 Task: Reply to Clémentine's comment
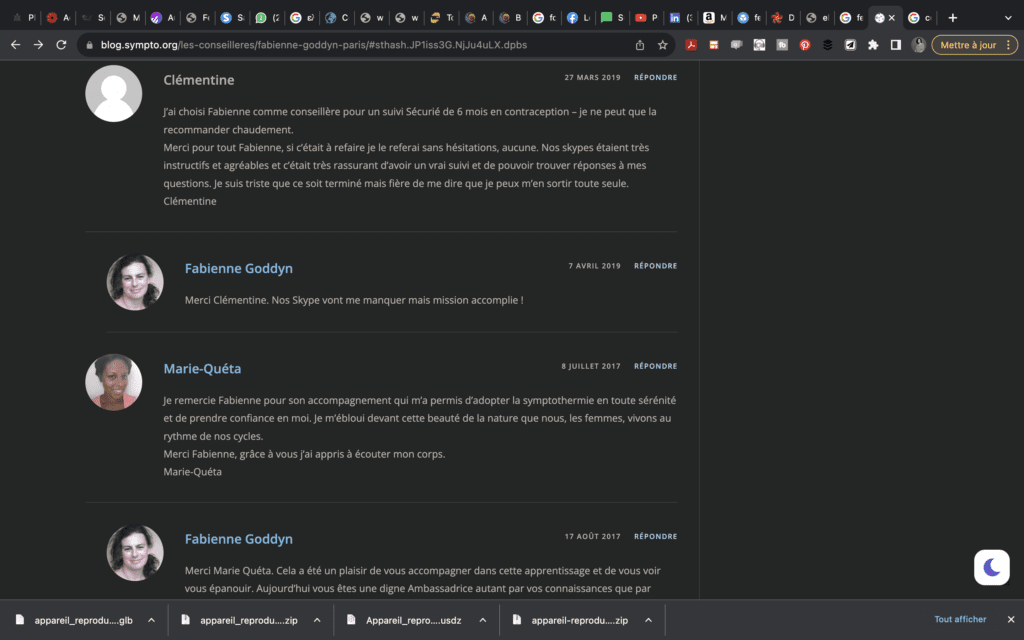point(655,77)
